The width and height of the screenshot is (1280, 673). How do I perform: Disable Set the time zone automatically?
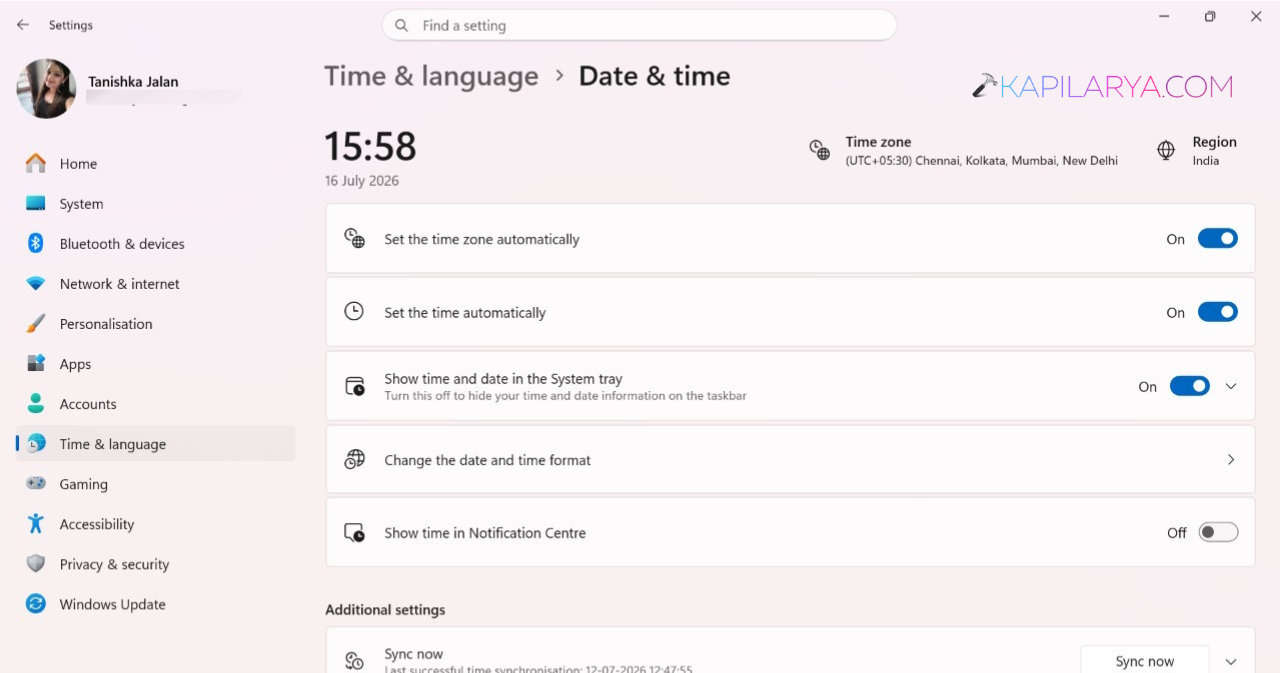[x=1218, y=239]
